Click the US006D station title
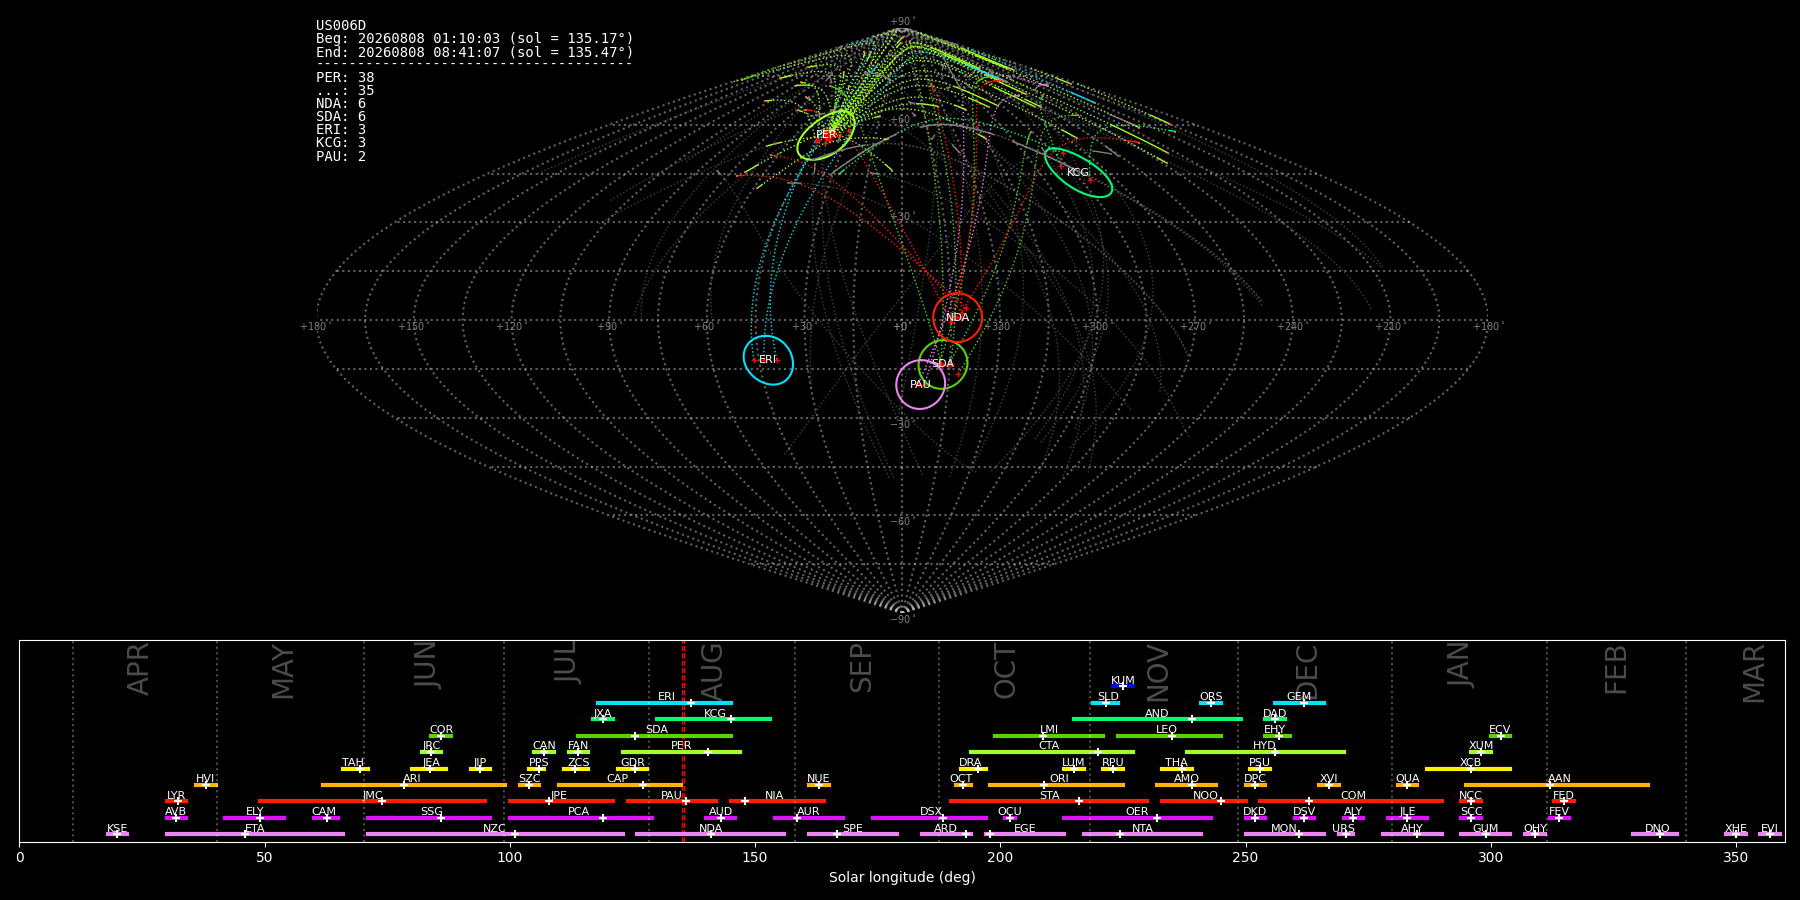 [341, 25]
